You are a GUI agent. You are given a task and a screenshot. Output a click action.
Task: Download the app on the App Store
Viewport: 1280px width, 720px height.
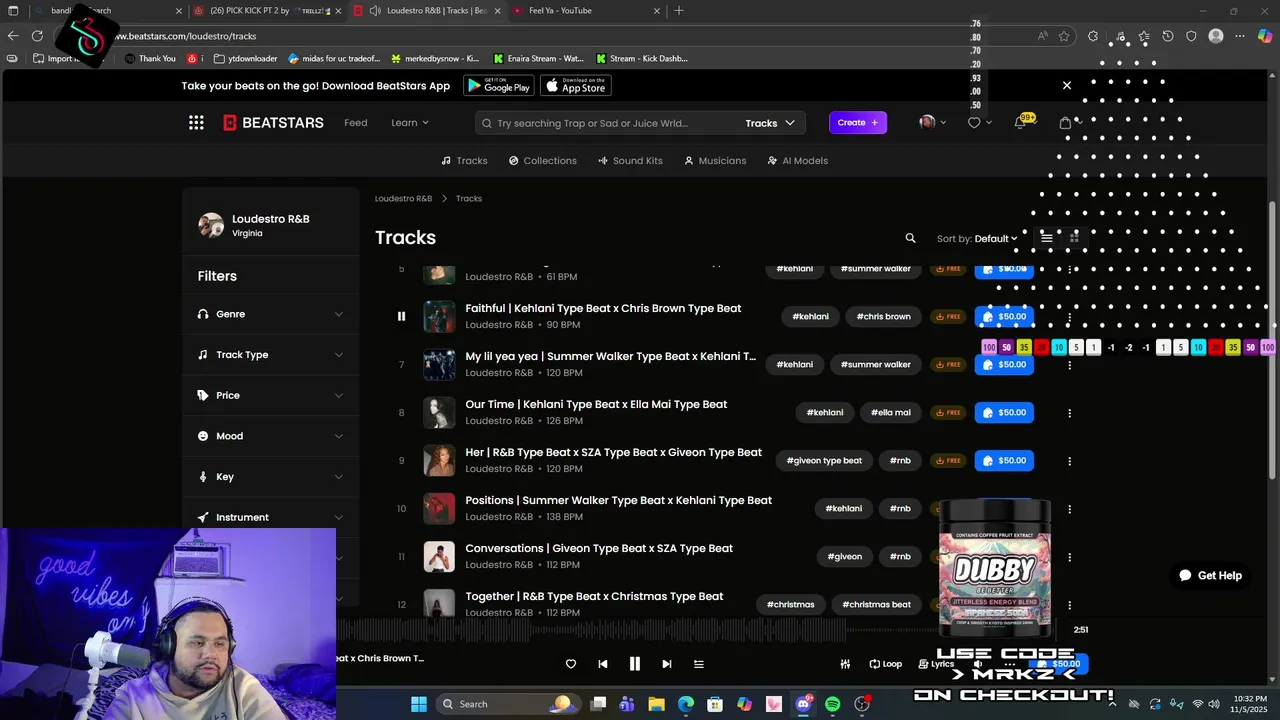pyautogui.click(x=576, y=86)
